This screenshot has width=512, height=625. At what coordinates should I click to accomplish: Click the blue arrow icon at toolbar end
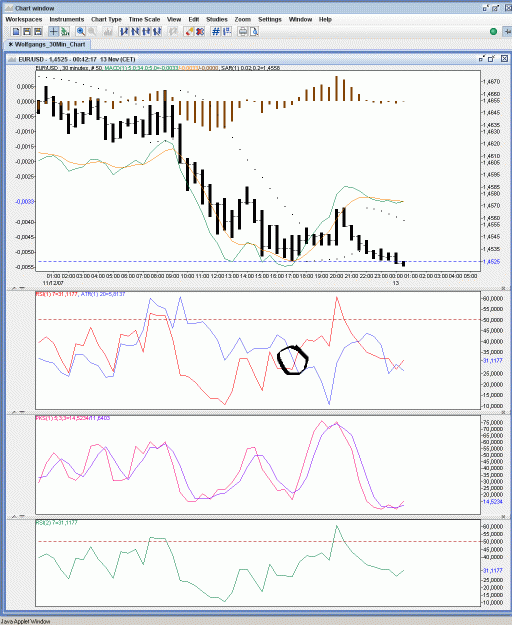point(507,31)
